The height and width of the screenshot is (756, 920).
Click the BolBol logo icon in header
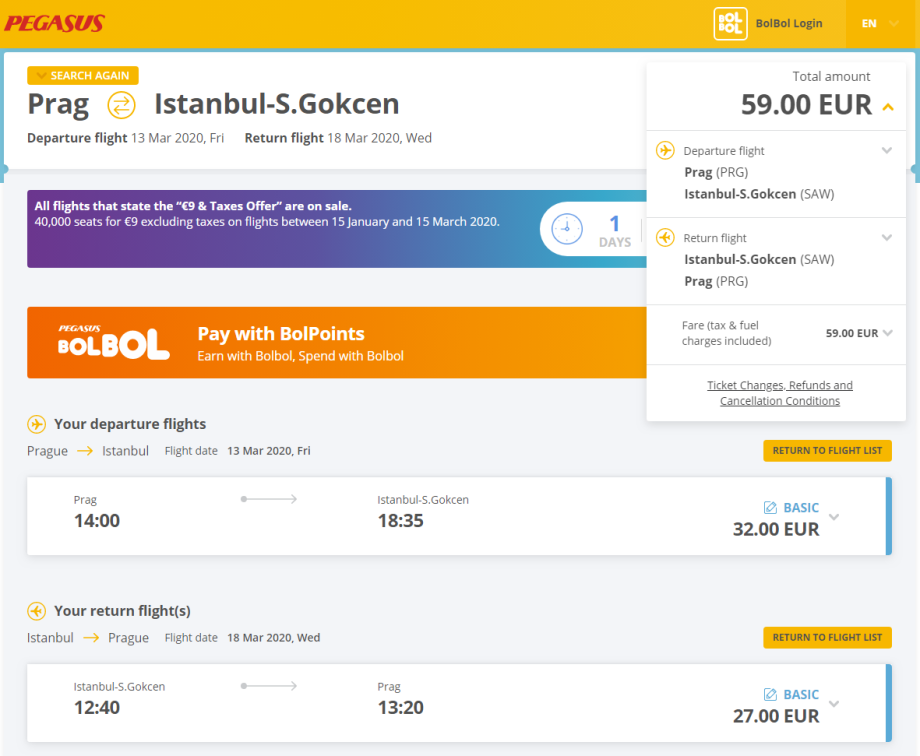click(730, 24)
